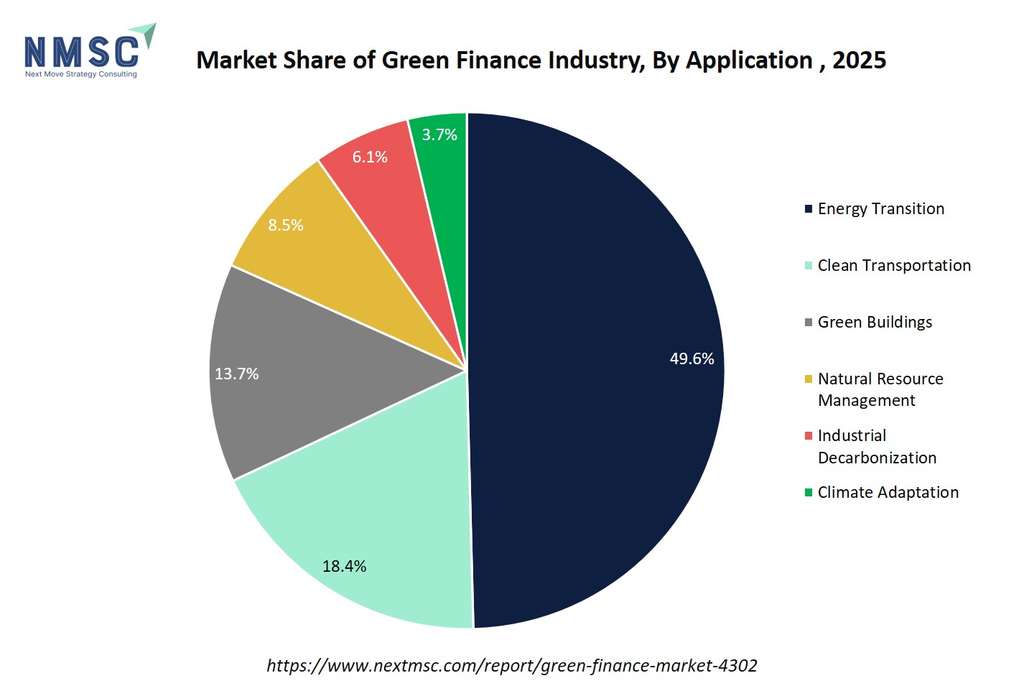Select the Green Buildings legend label

point(875,323)
